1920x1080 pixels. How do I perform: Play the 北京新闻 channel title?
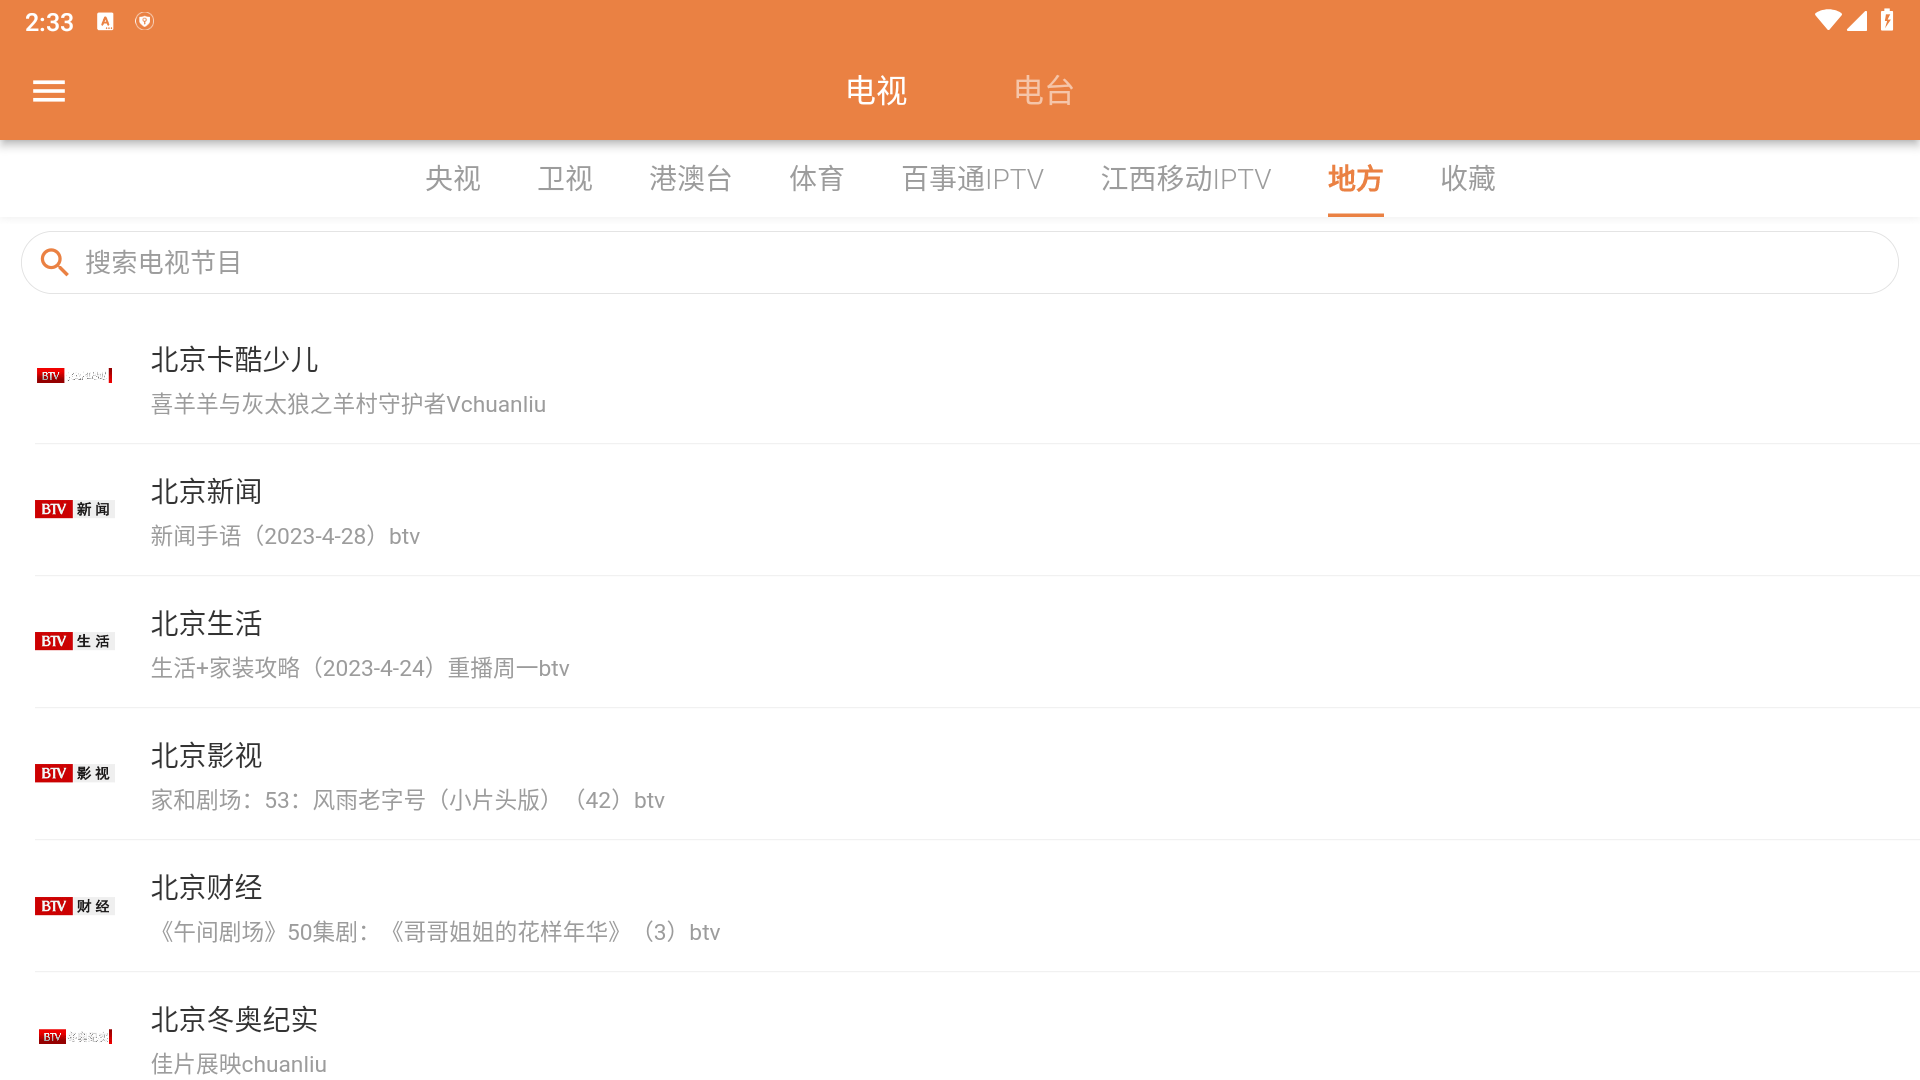point(207,492)
